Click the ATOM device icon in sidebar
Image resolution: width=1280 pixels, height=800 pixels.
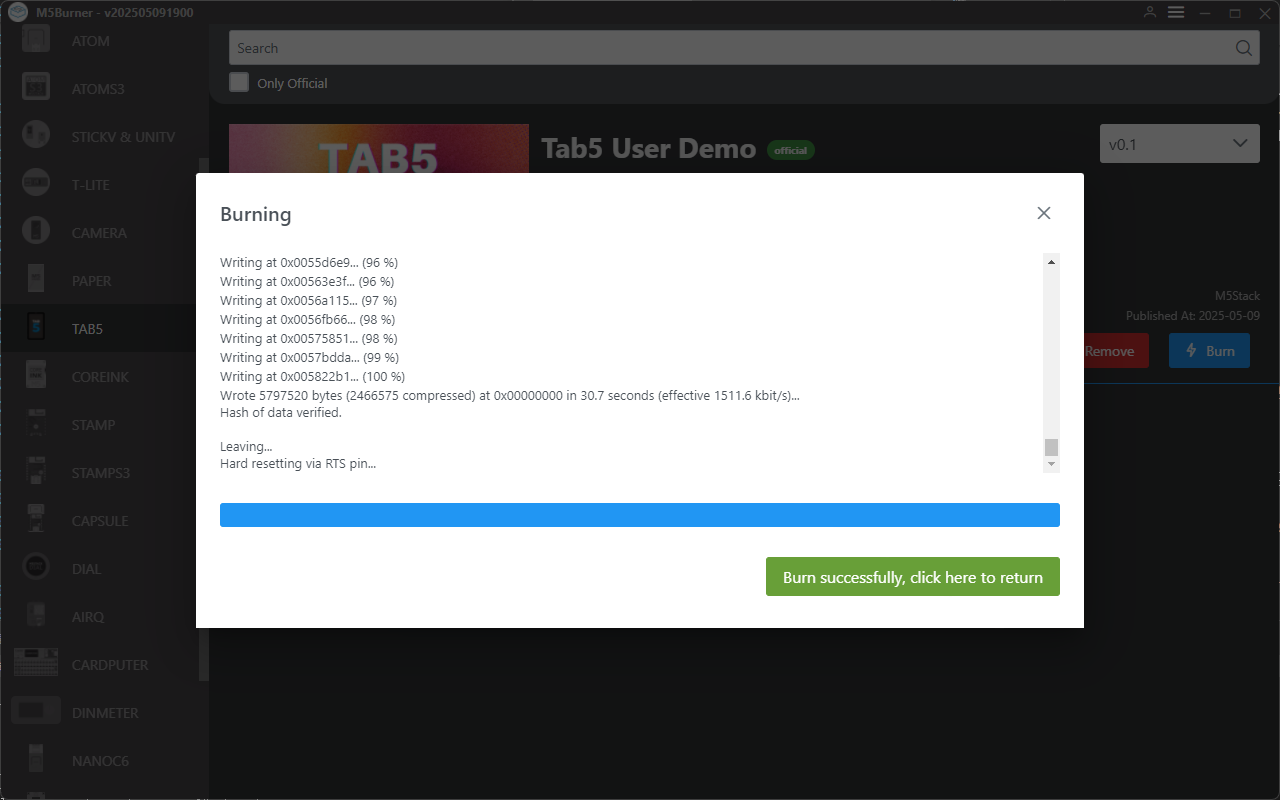tap(36, 41)
